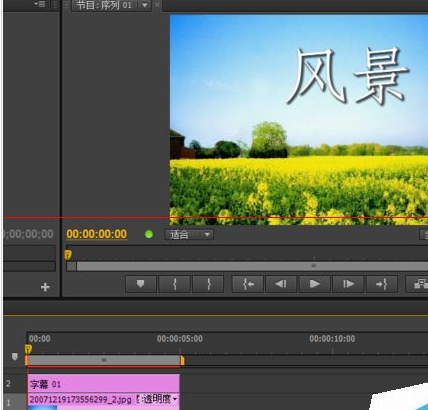Click the Lift button in program monitor

click(x=418, y=284)
